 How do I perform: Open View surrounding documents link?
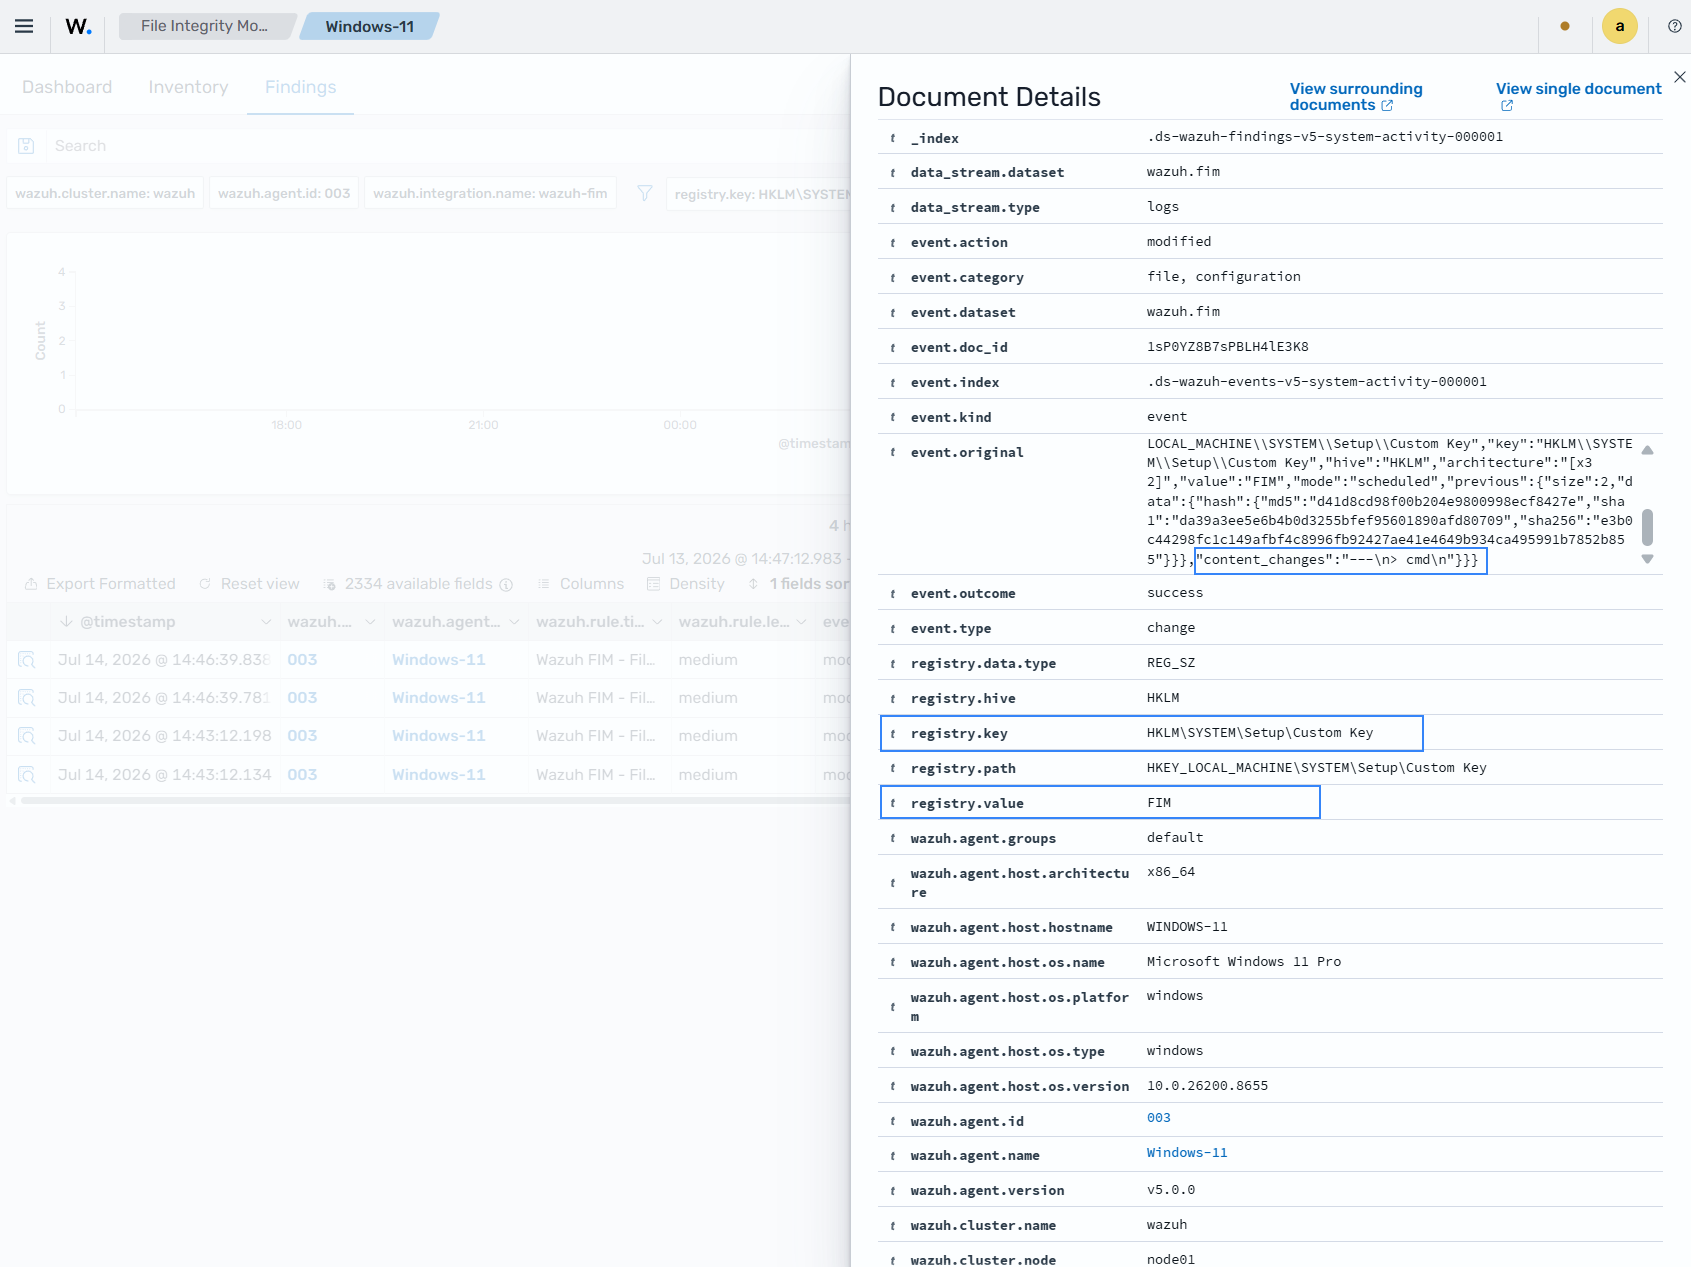click(x=1356, y=97)
